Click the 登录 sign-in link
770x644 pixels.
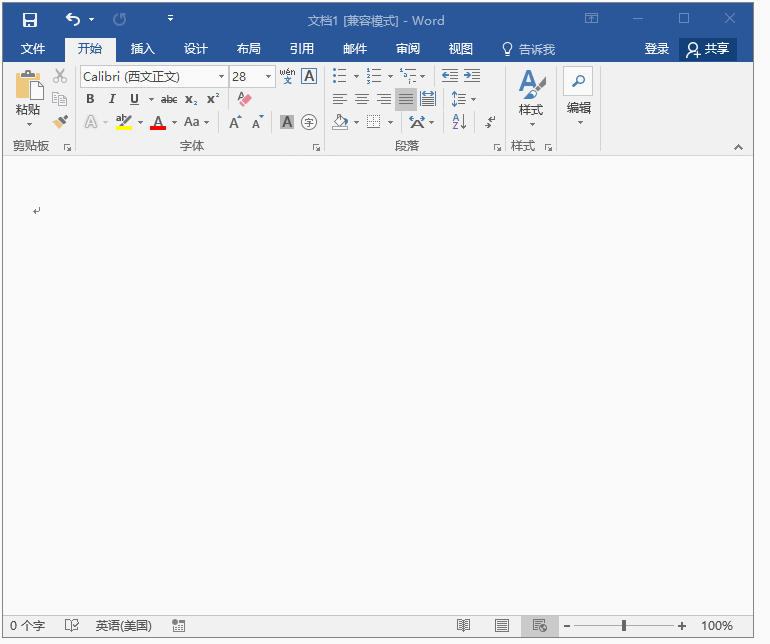coord(657,49)
